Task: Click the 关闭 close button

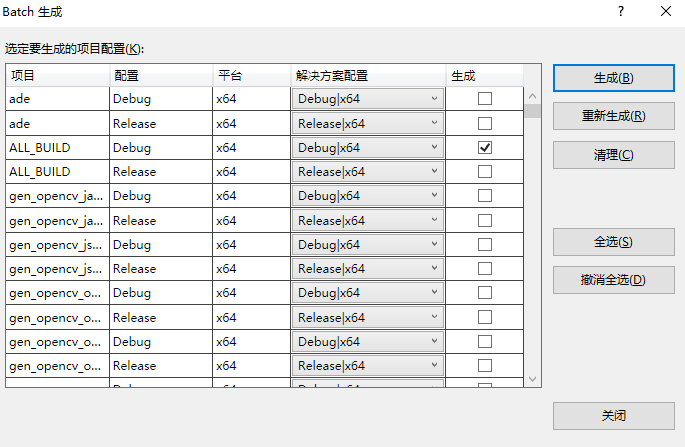Action: [613, 416]
